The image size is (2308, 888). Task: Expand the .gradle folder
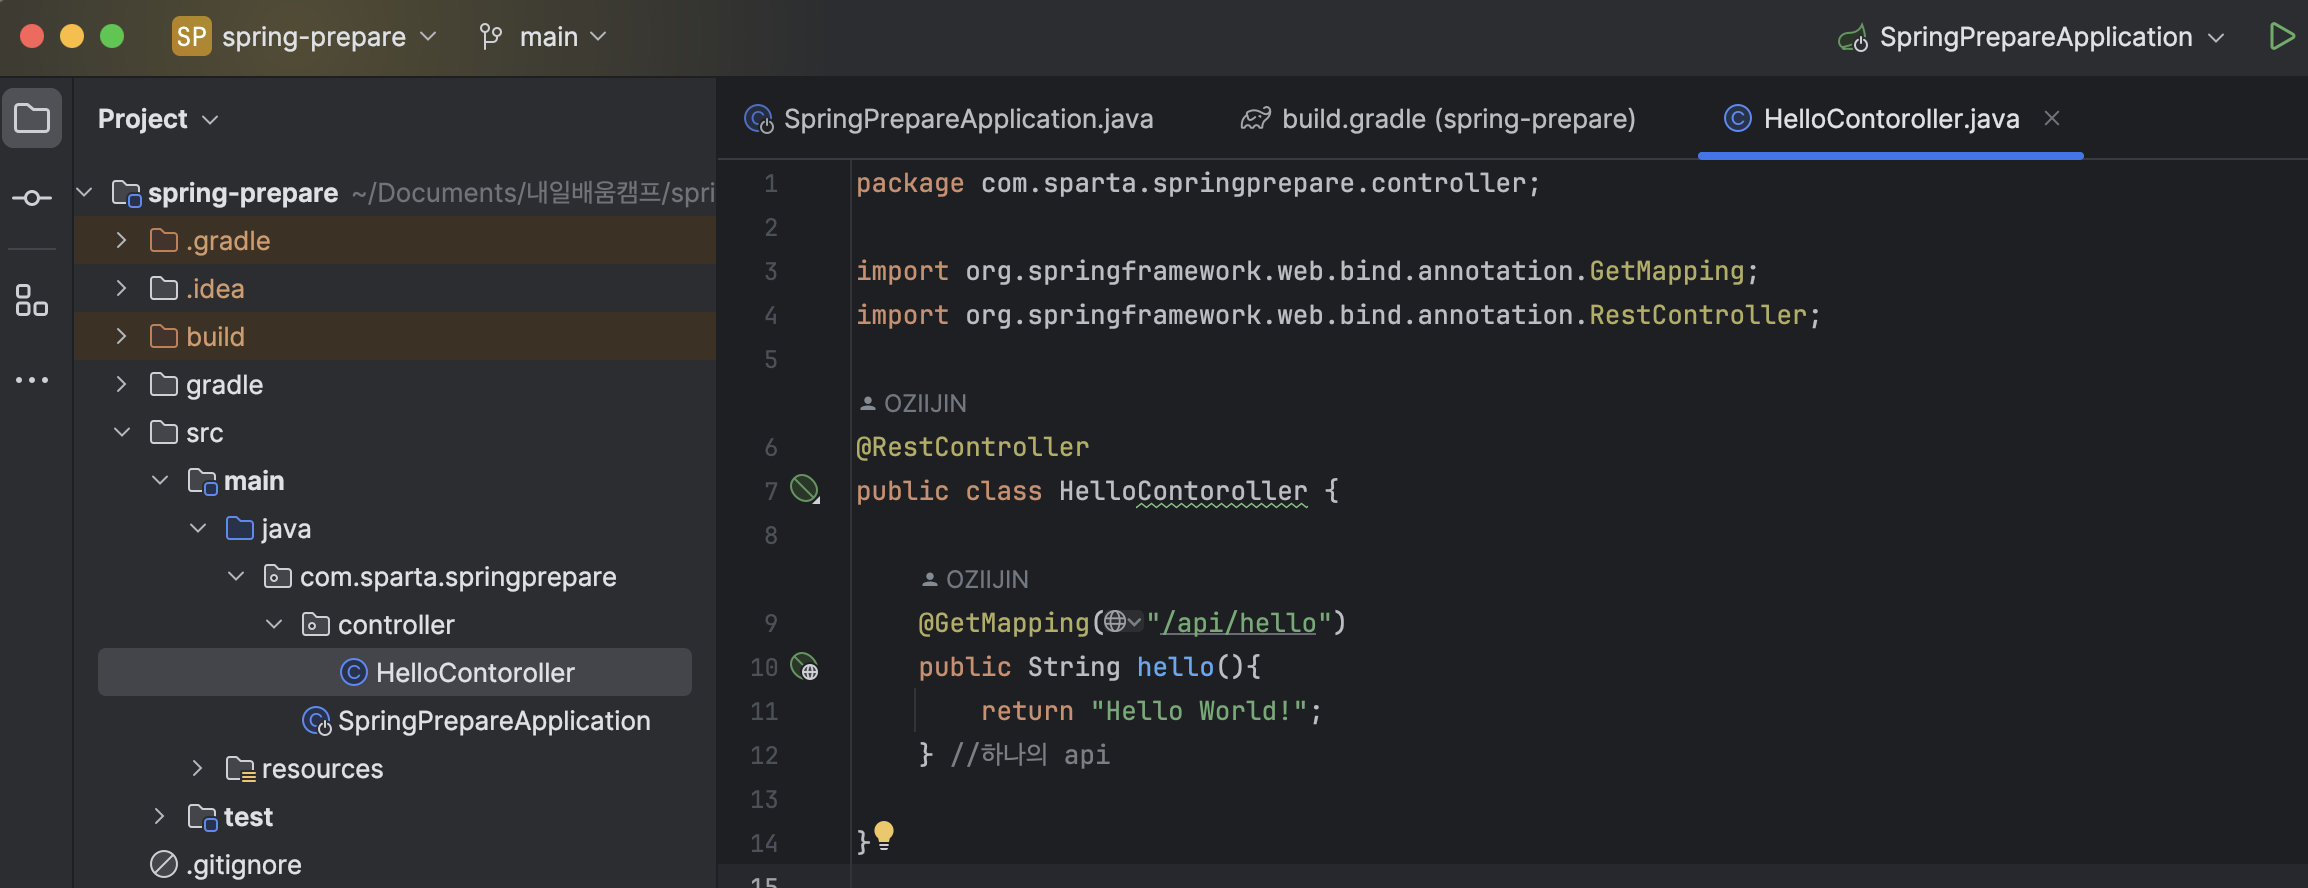pyautogui.click(x=121, y=240)
